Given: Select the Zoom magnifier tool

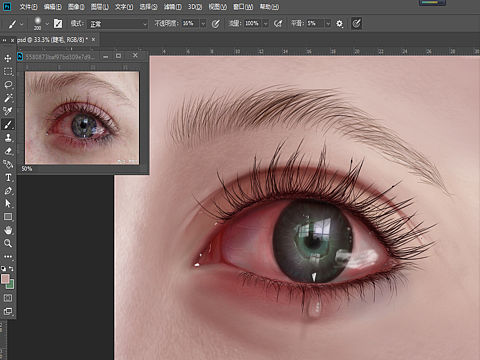Looking at the screenshot, I should [8, 243].
